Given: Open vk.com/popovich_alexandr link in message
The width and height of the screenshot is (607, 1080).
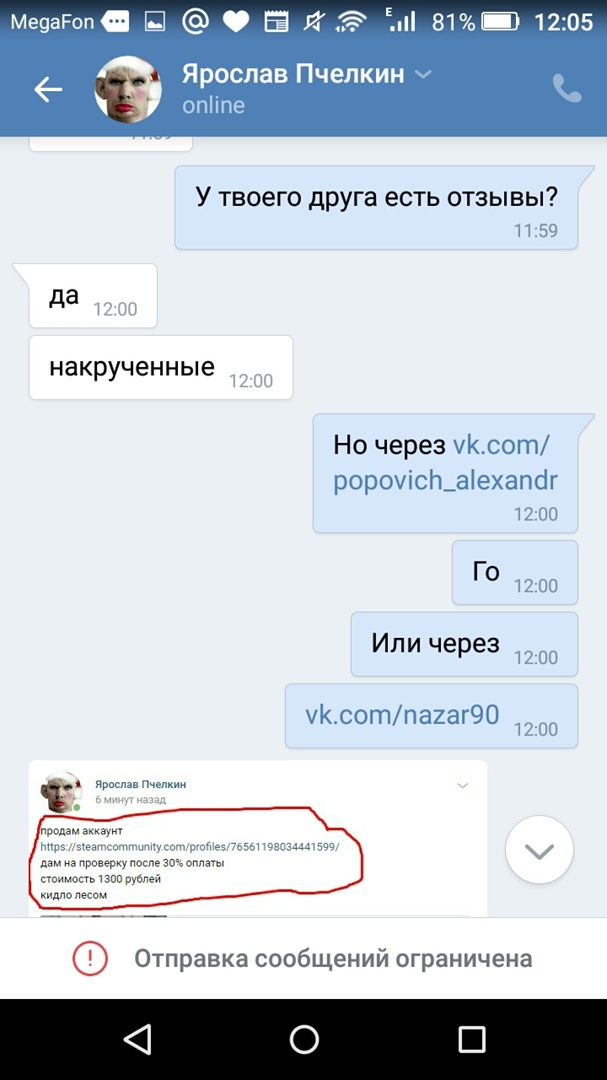Looking at the screenshot, I should tap(445, 463).
